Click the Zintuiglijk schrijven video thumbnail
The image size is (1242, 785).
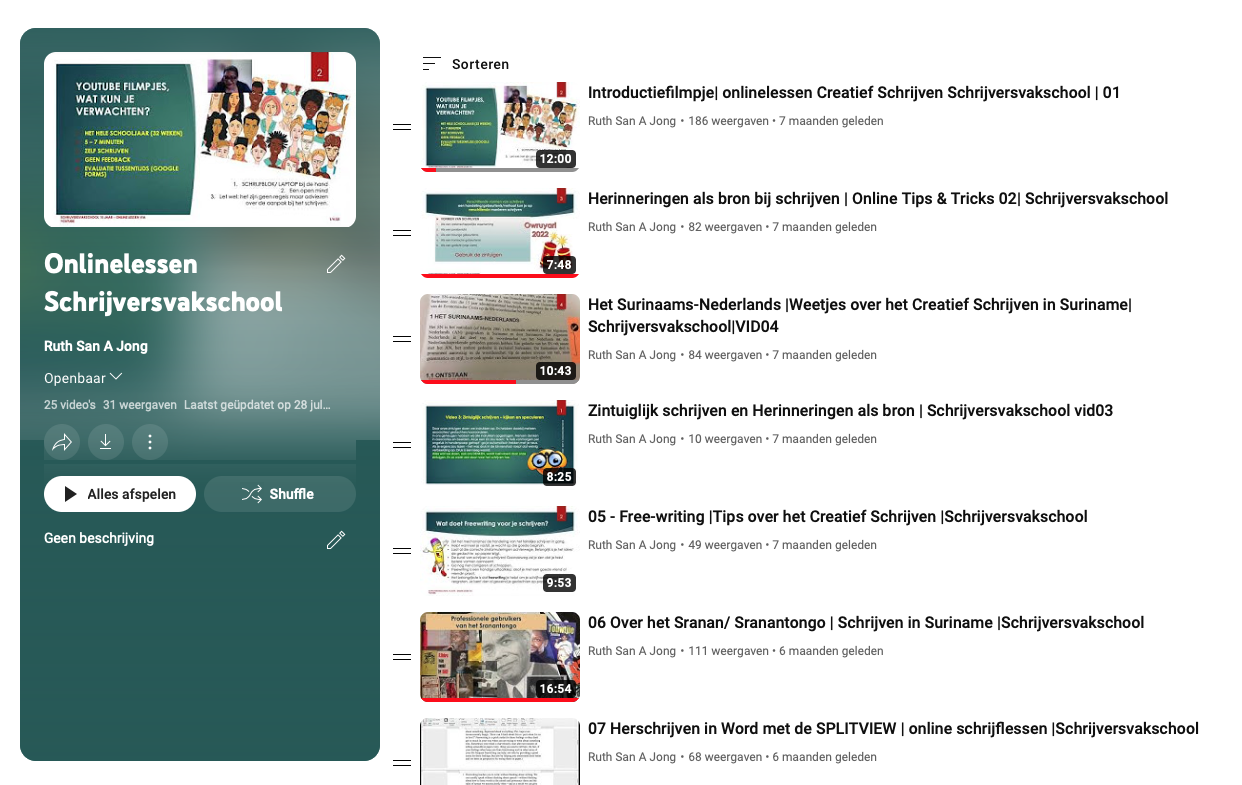tap(499, 443)
